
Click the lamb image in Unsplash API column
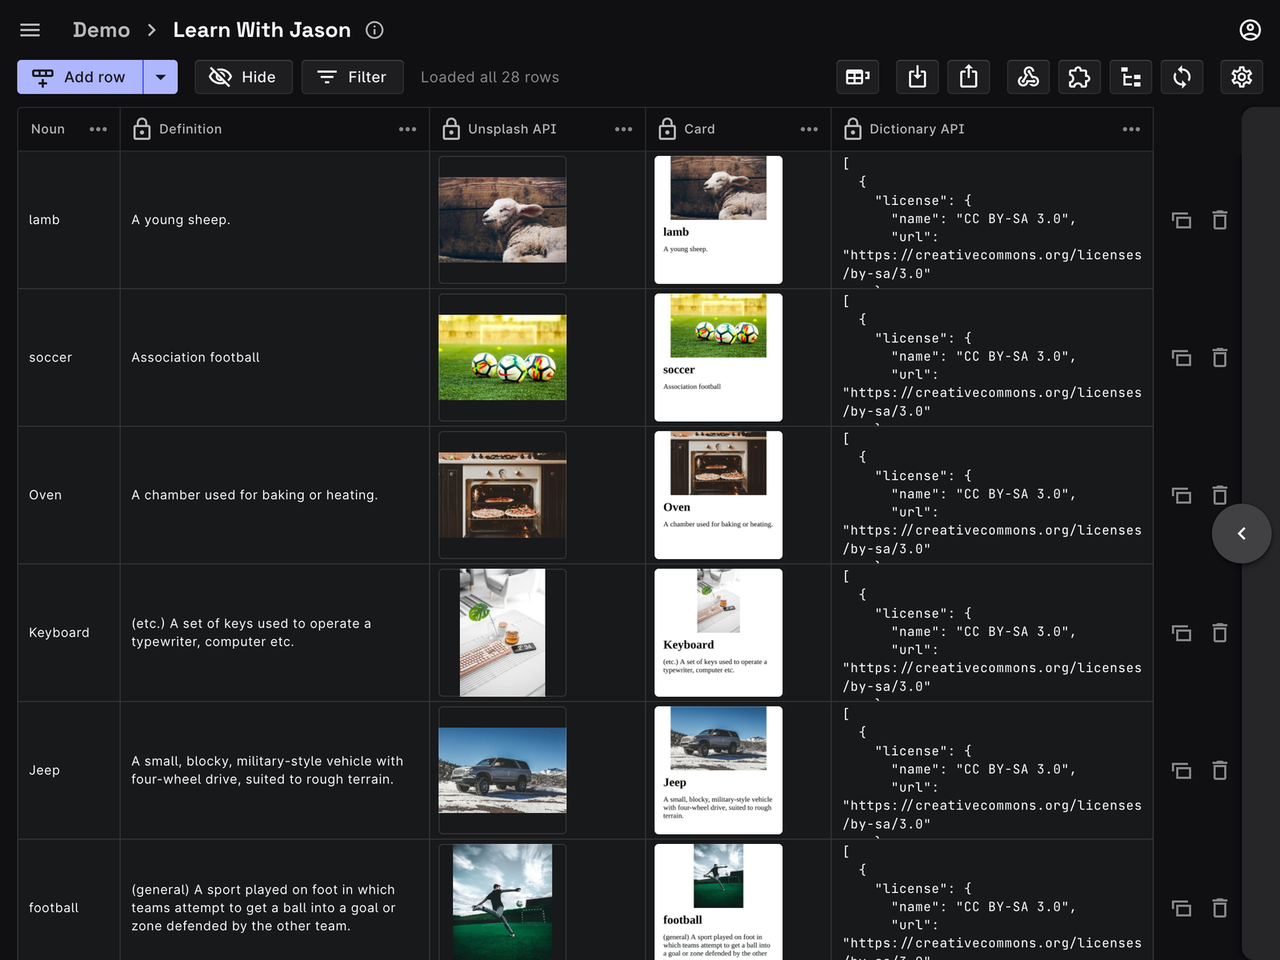tap(502, 219)
